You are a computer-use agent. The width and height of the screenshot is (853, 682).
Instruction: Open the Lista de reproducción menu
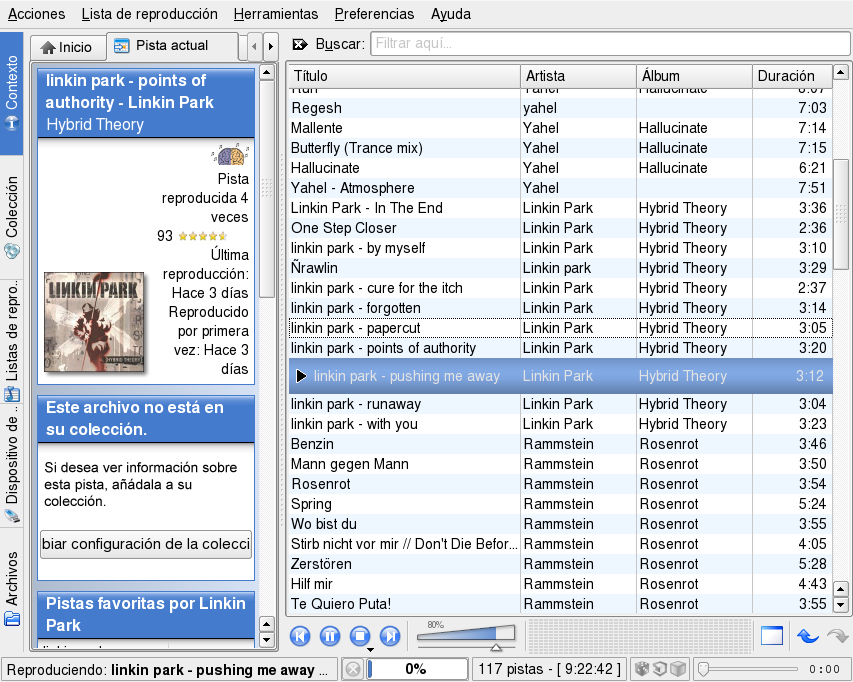coord(150,14)
